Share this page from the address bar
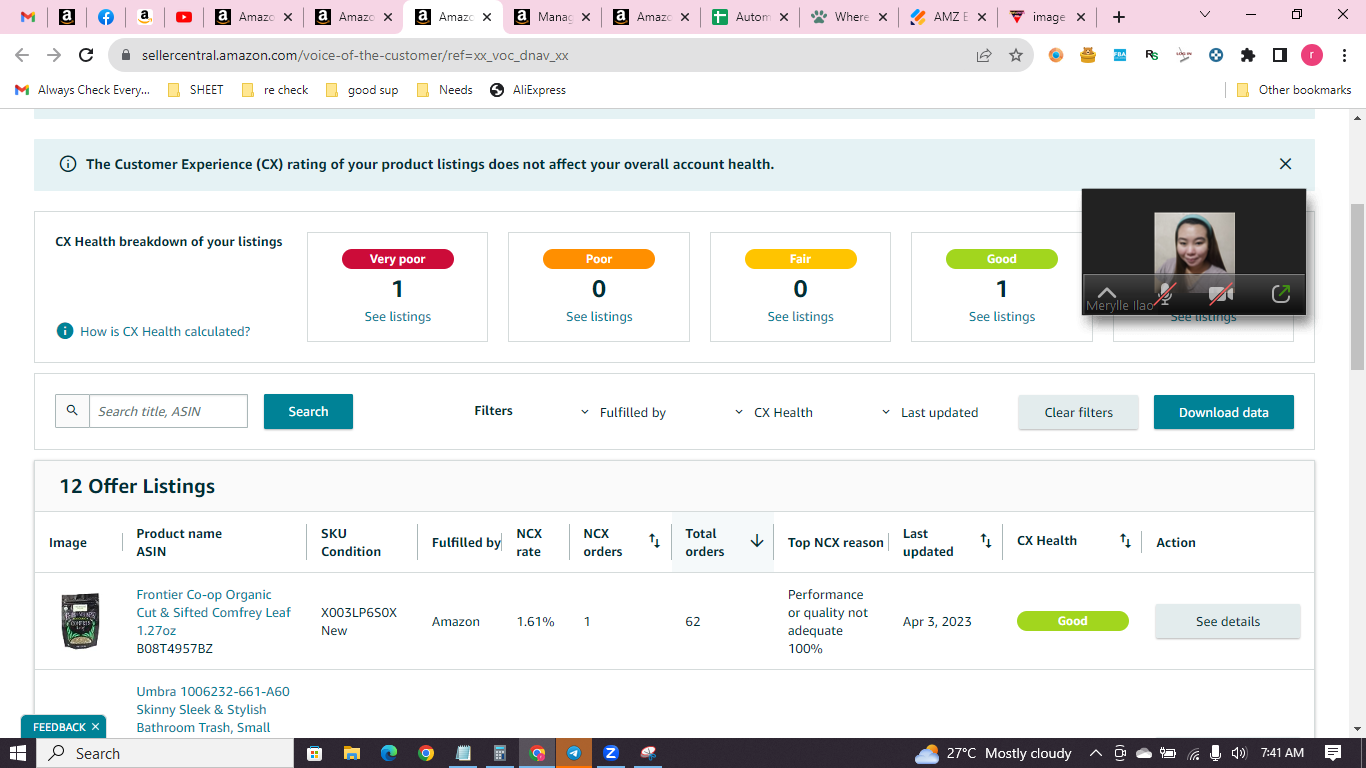This screenshot has height=768, width=1366. tap(984, 56)
